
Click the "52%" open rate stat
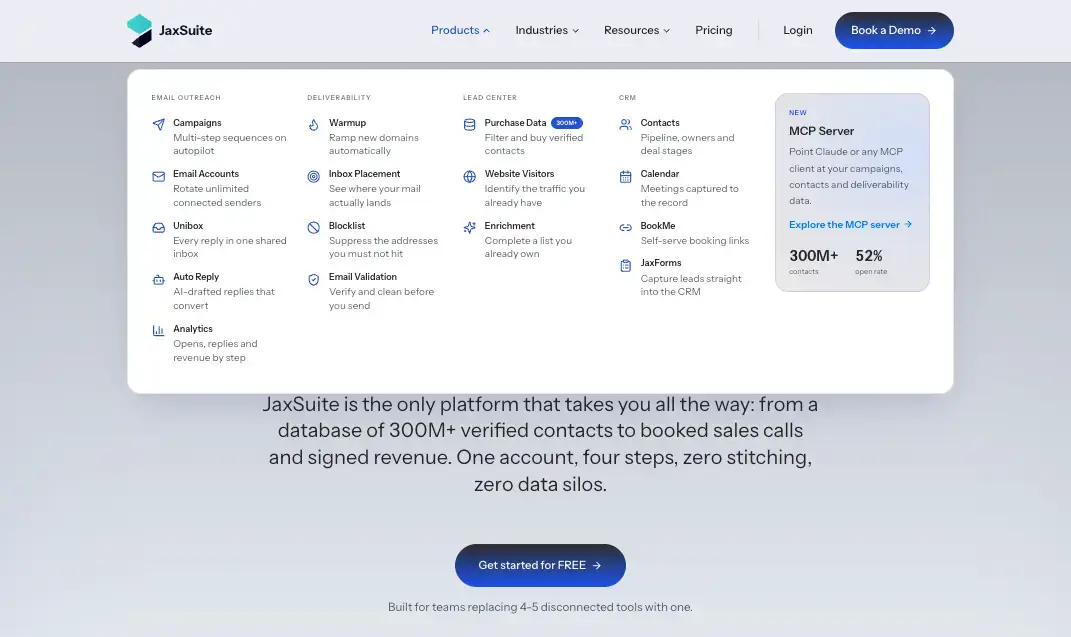(869, 256)
